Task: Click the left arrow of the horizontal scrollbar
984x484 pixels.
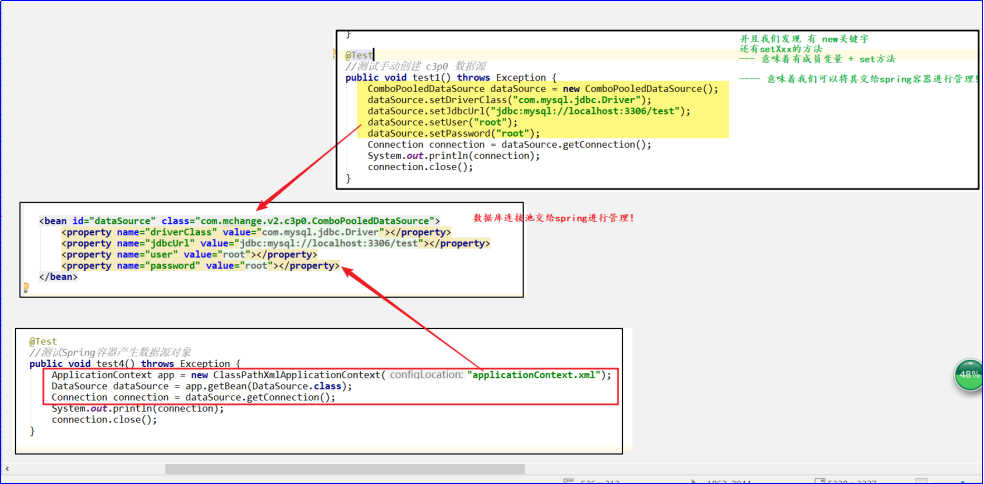Action: [x=8, y=469]
